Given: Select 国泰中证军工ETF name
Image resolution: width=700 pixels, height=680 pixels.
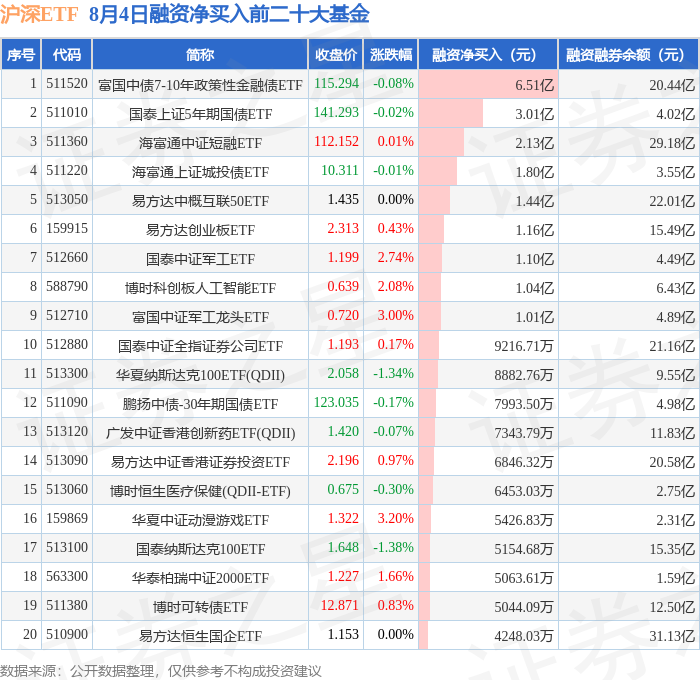Looking at the screenshot, I should tap(200, 259).
